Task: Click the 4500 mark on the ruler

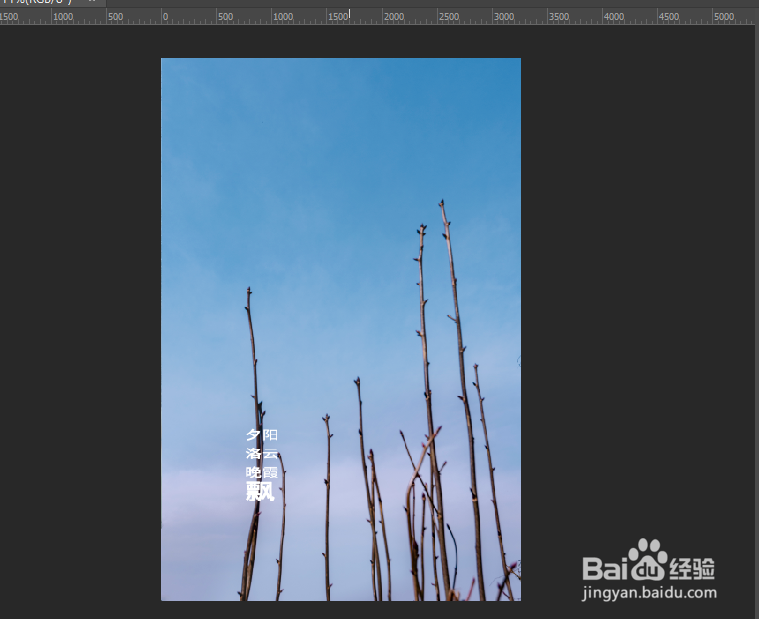Action: click(669, 17)
